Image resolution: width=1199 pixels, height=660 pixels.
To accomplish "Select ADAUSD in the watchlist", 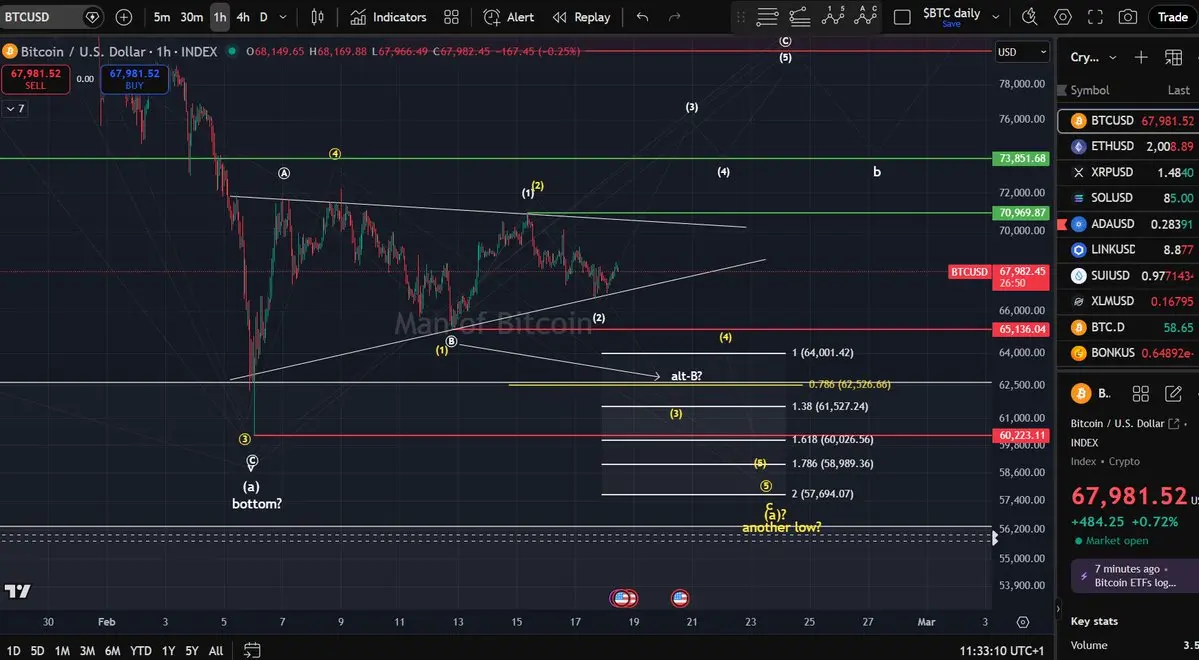I will [1129, 223].
